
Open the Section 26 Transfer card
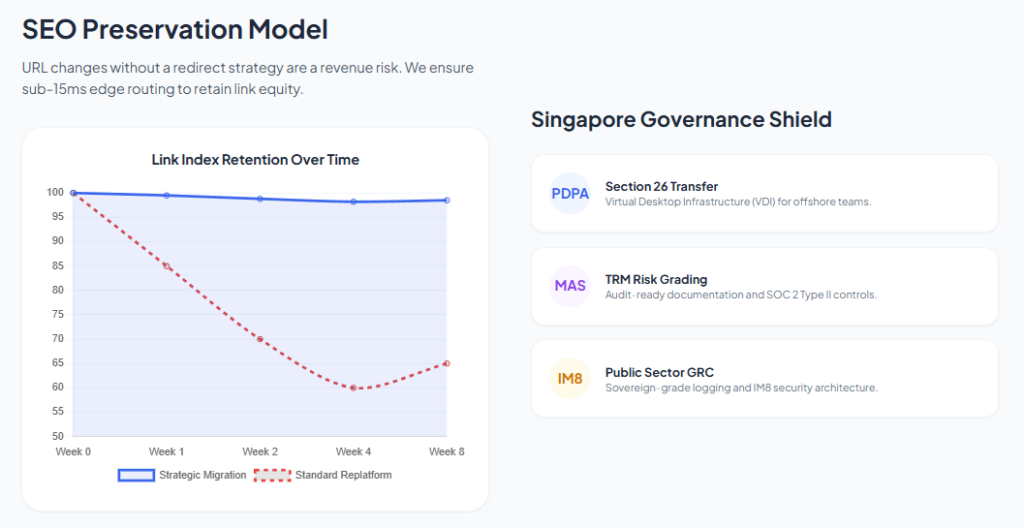(765, 193)
